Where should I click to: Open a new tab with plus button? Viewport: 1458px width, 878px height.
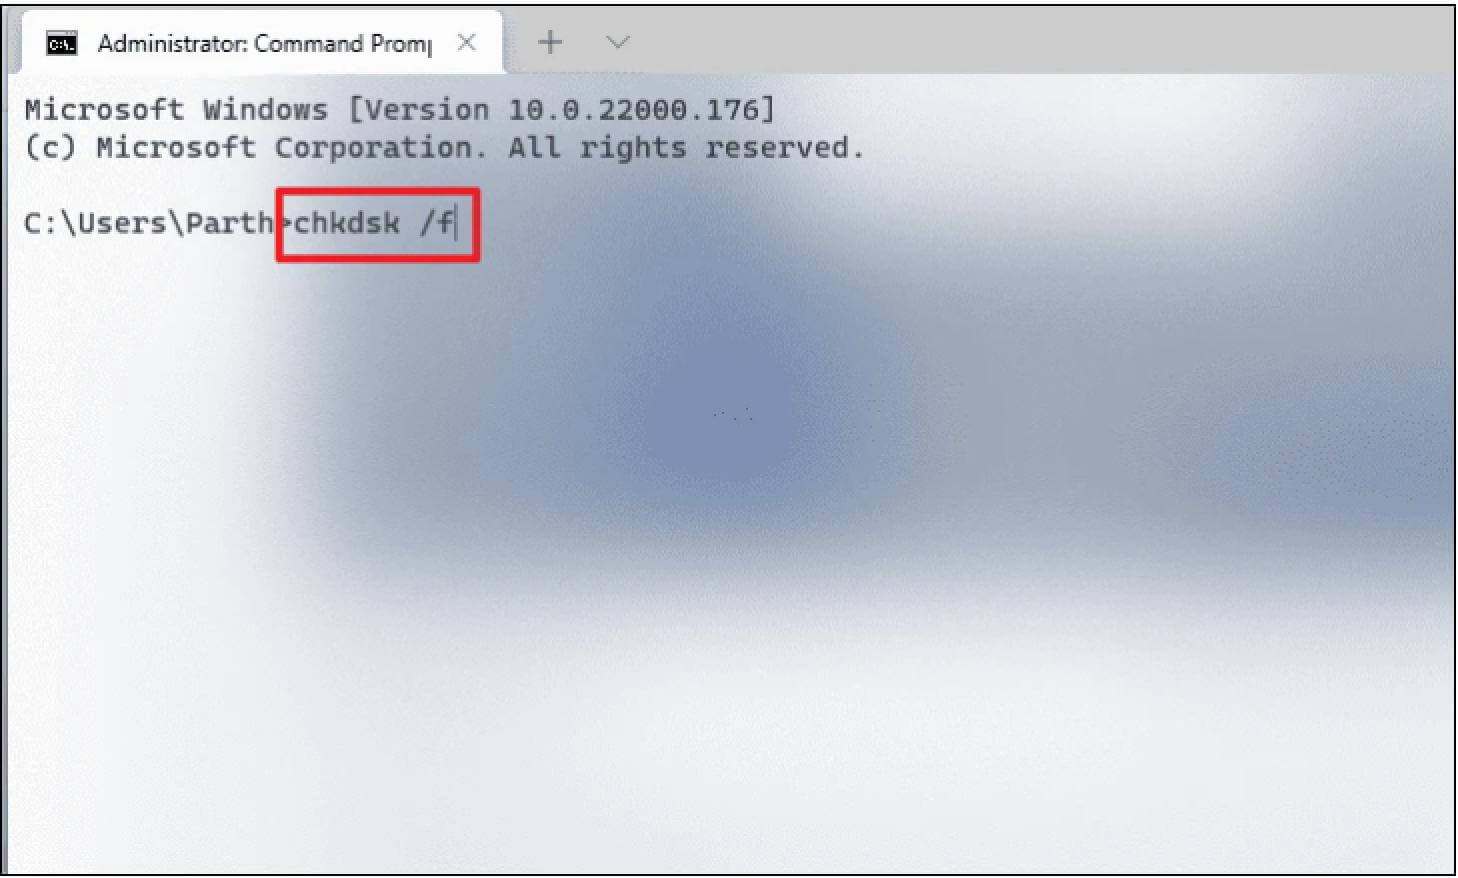tap(550, 42)
